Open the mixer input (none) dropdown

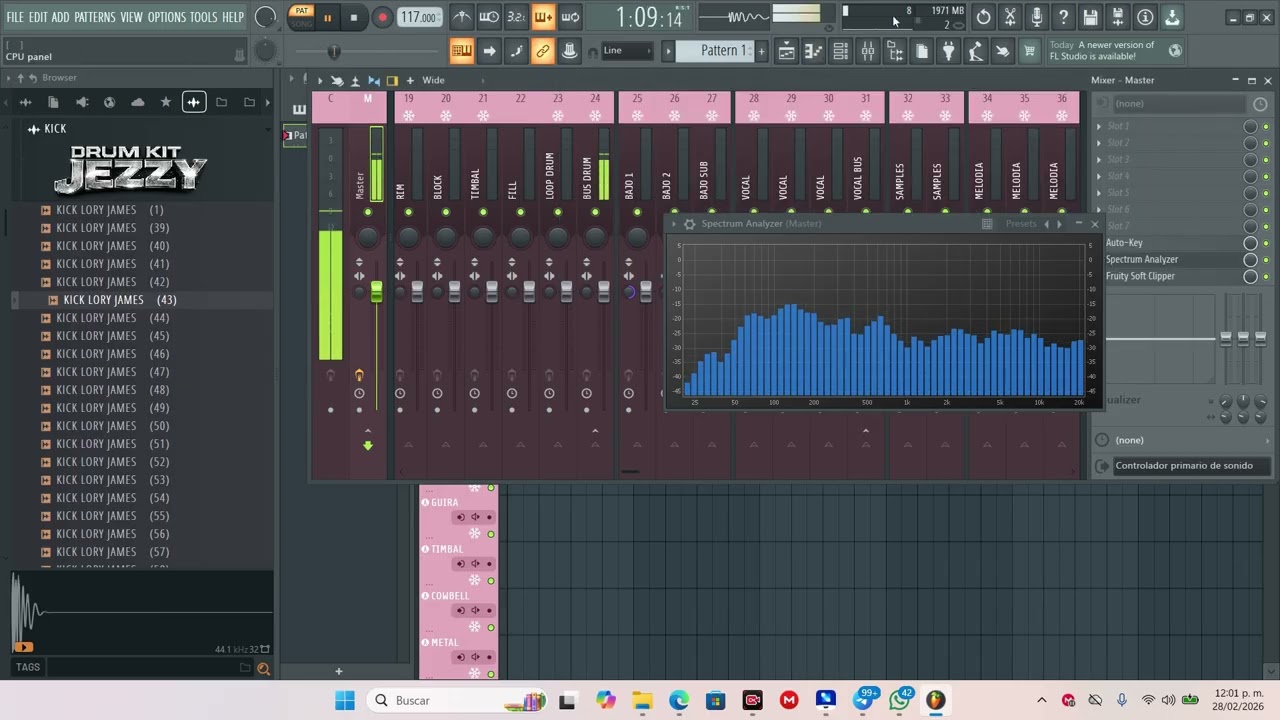click(1182, 104)
